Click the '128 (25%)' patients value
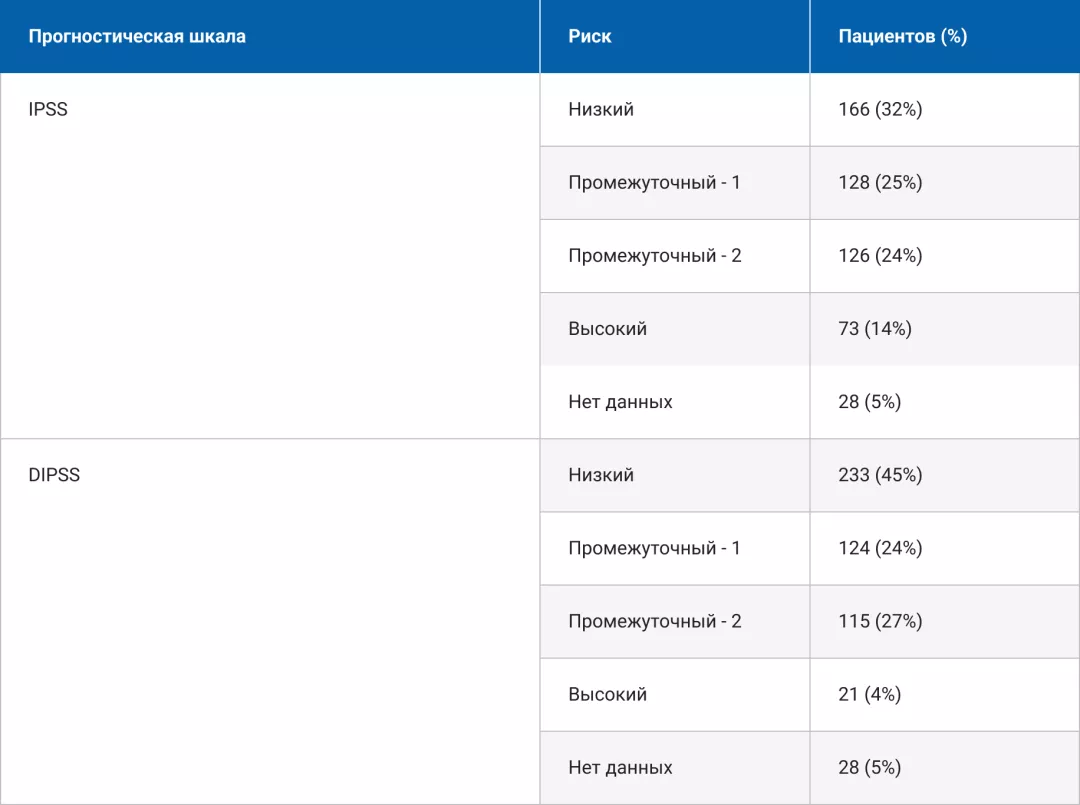1080x805 pixels. [880, 183]
